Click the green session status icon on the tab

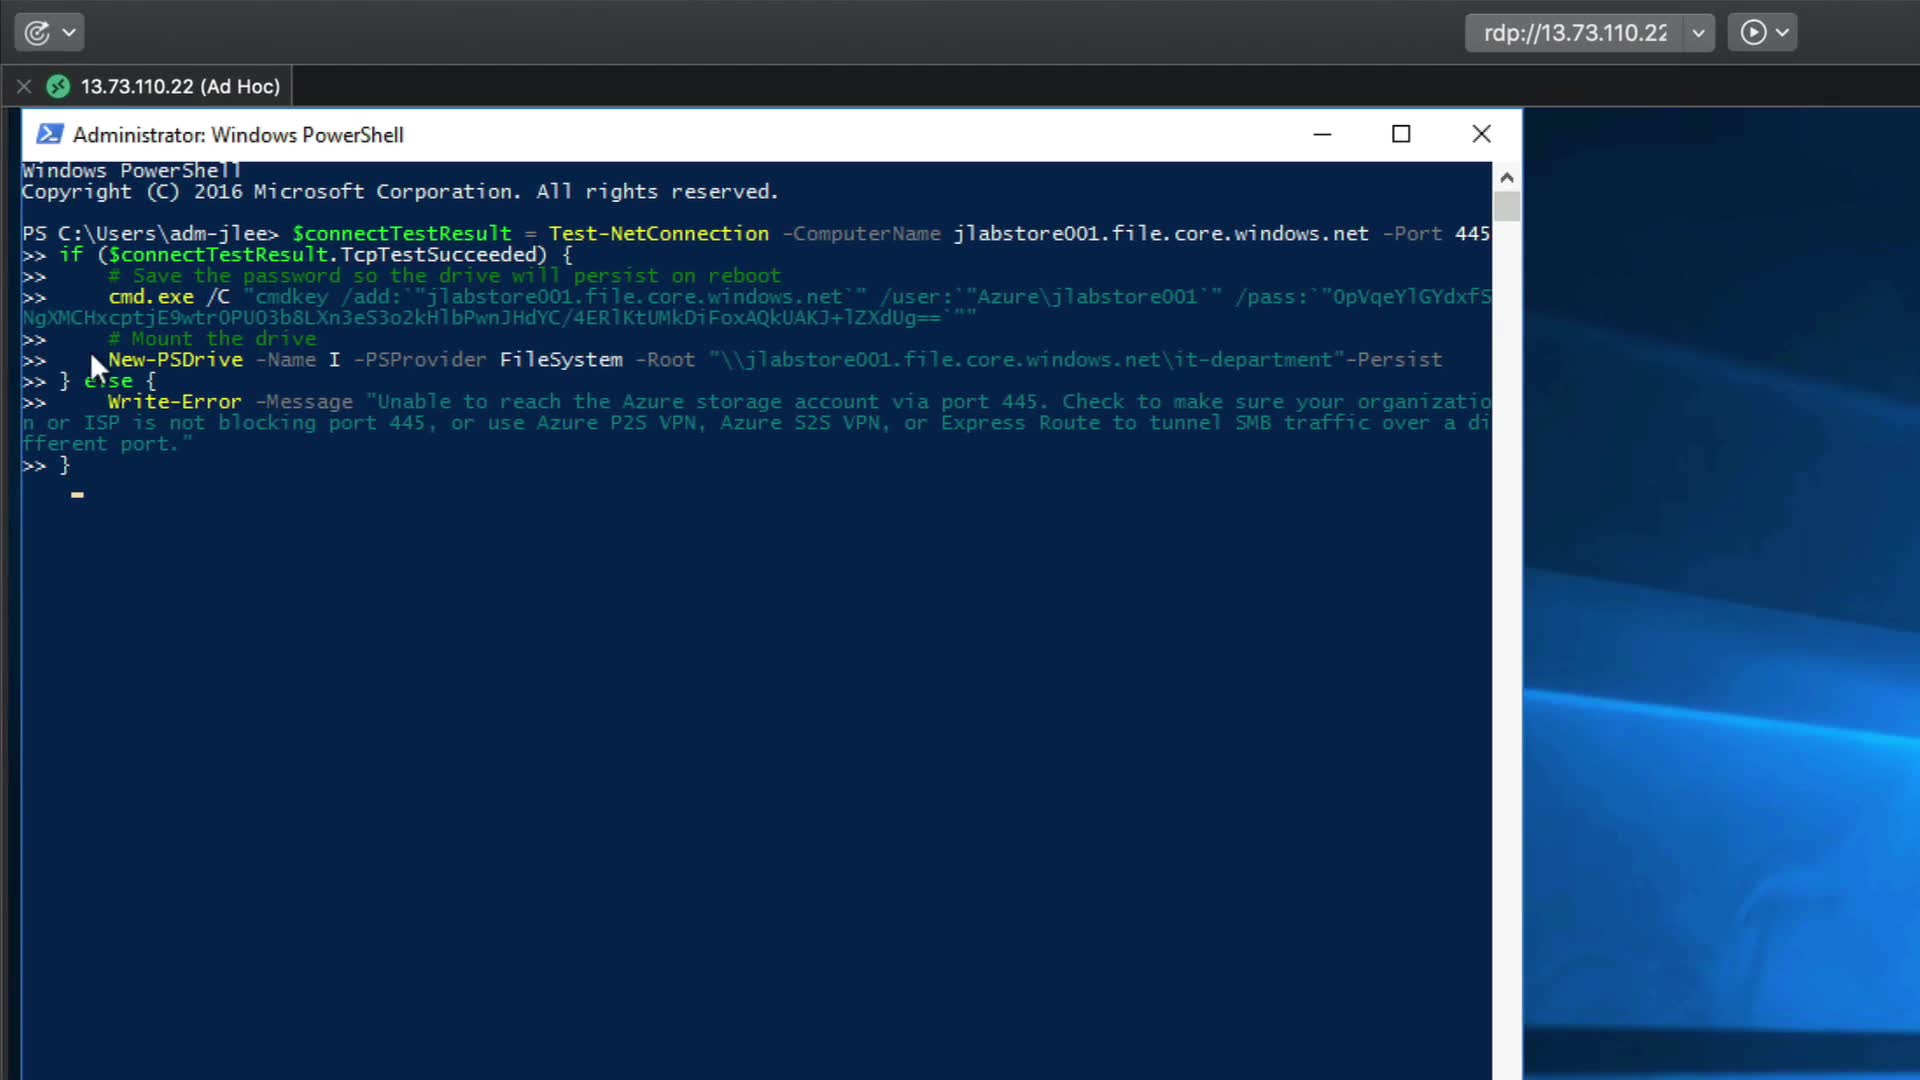point(58,87)
